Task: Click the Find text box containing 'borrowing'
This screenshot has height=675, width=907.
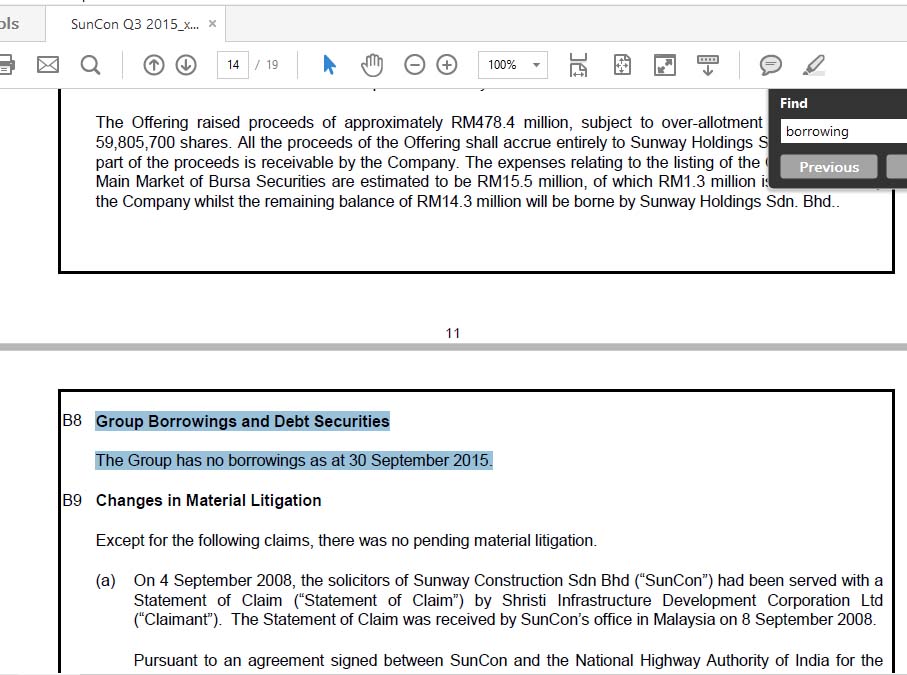Action: (843, 131)
